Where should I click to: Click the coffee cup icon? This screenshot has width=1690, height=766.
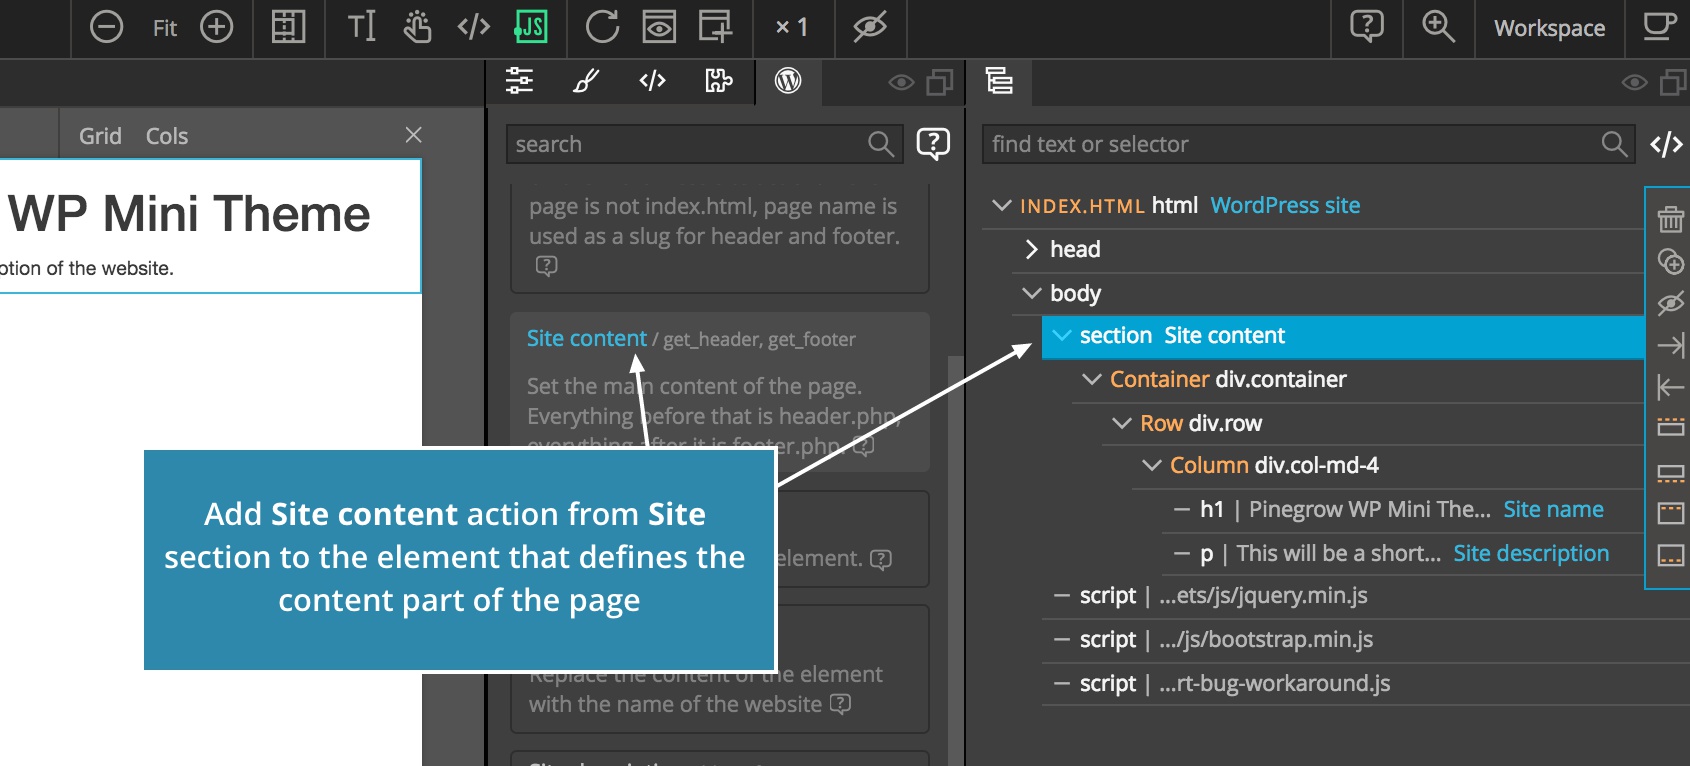click(x=1660, y=26)
